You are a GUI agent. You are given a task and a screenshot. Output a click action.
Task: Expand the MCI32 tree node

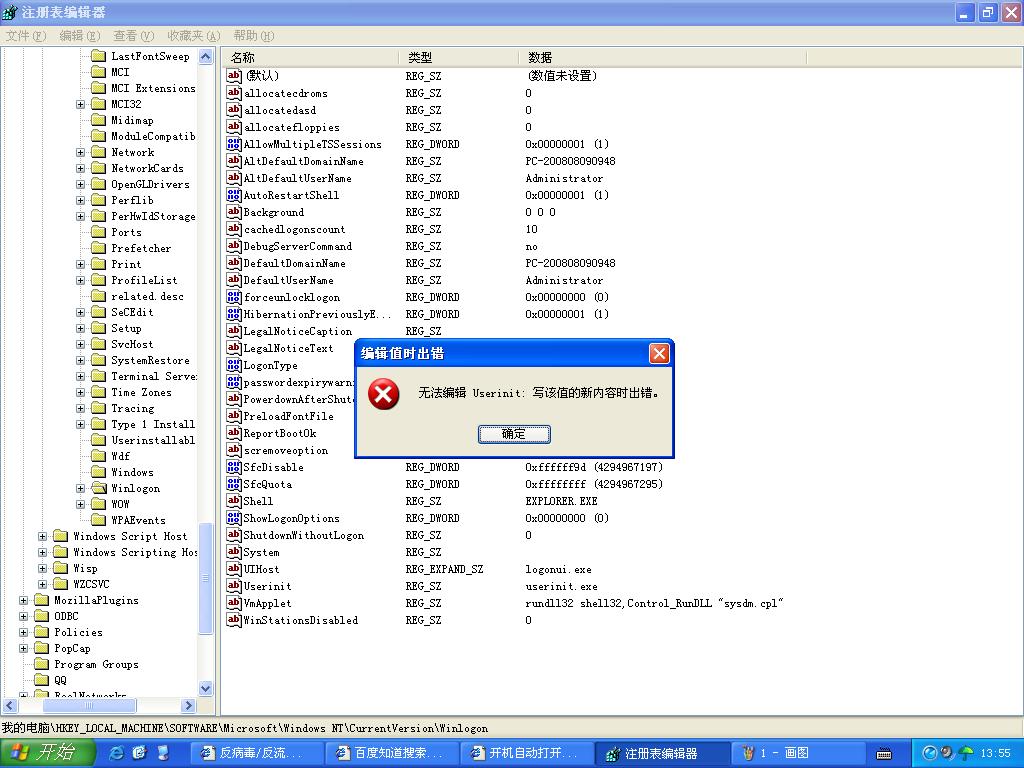(80, 104)
